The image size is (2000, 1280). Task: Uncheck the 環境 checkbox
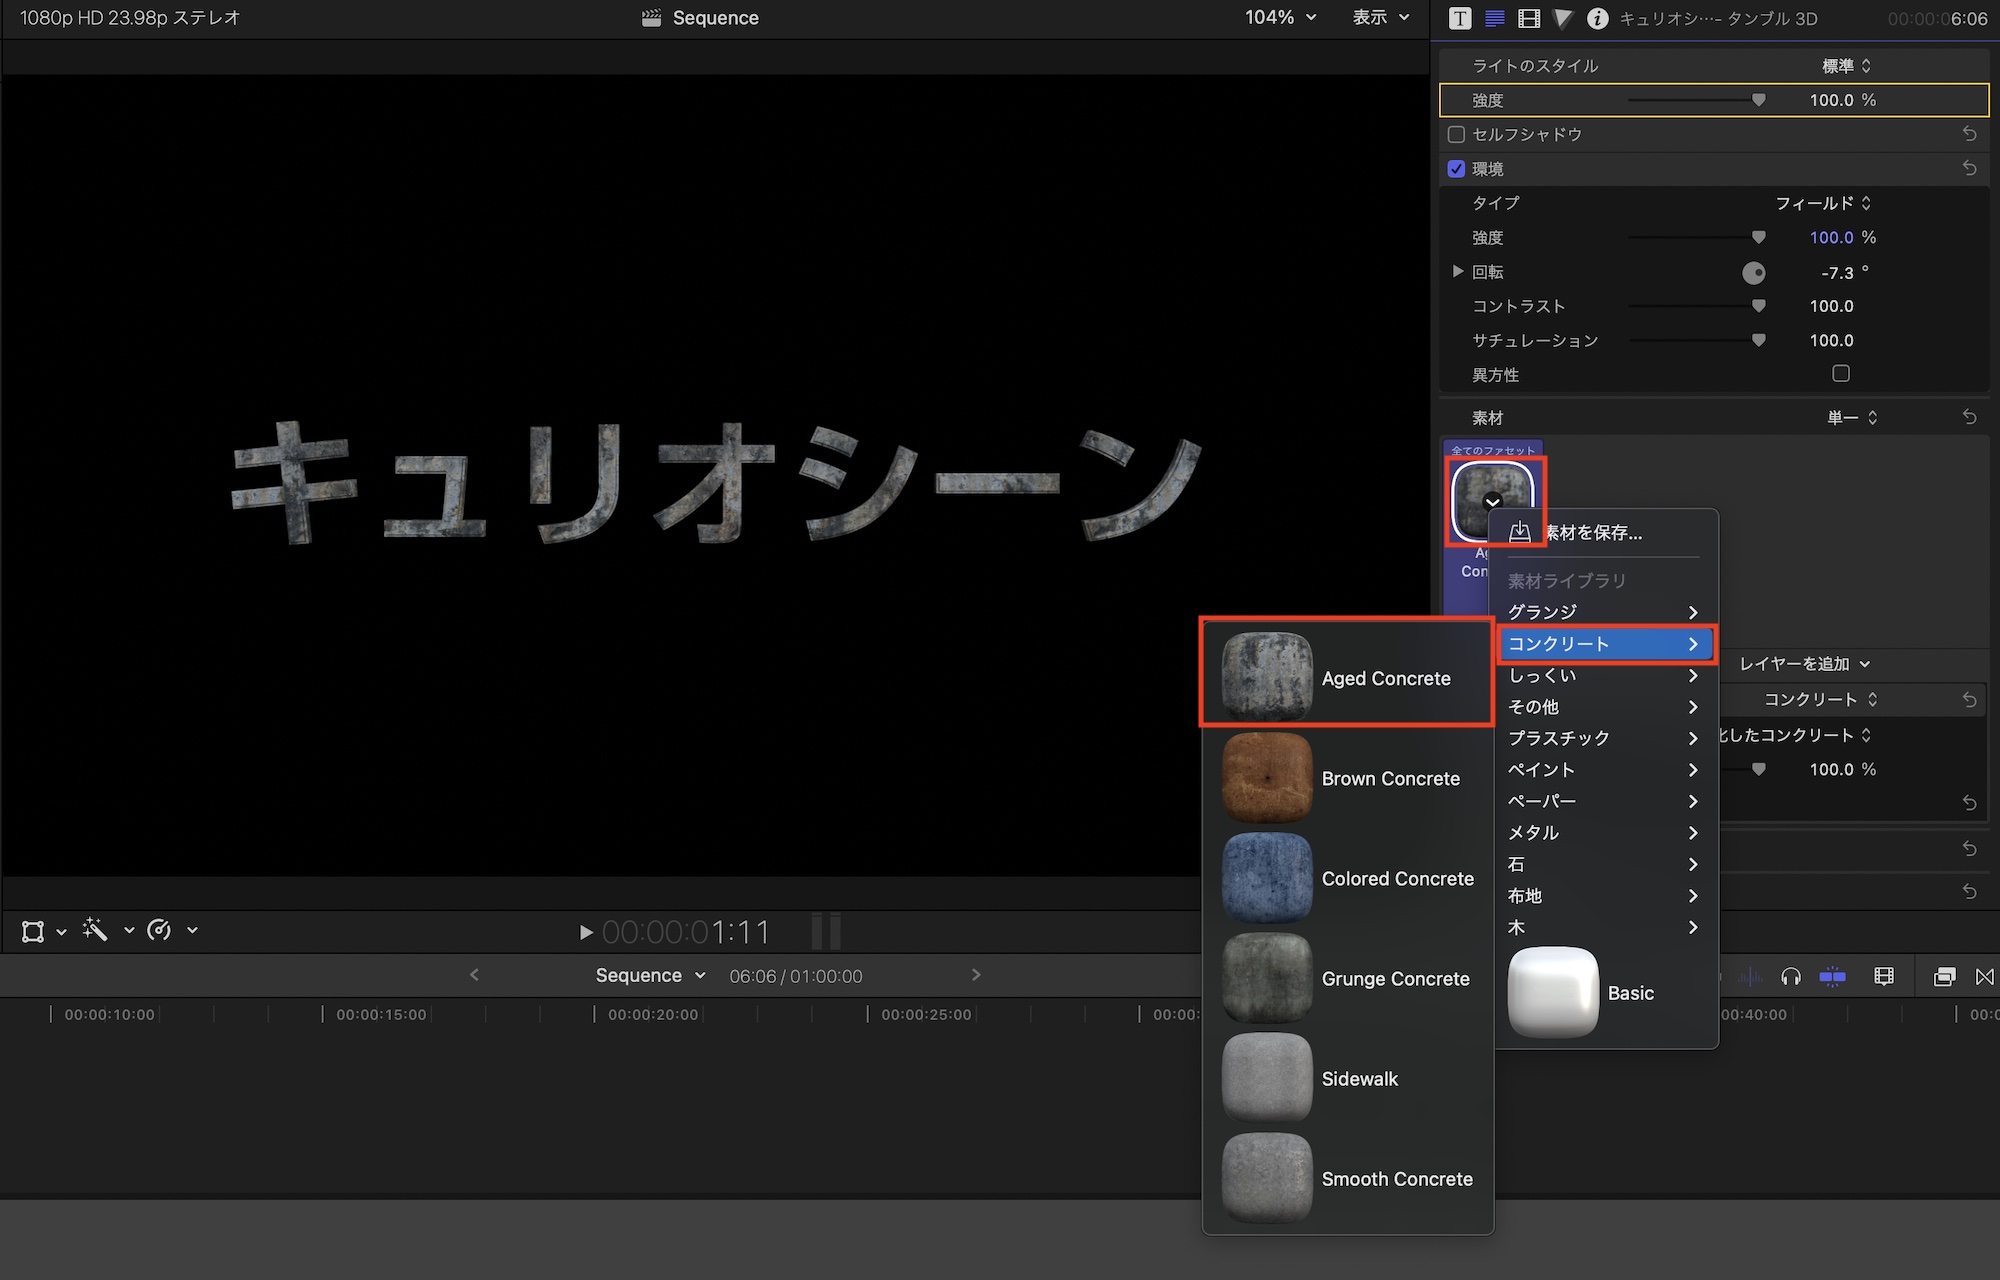(1456, 169)
